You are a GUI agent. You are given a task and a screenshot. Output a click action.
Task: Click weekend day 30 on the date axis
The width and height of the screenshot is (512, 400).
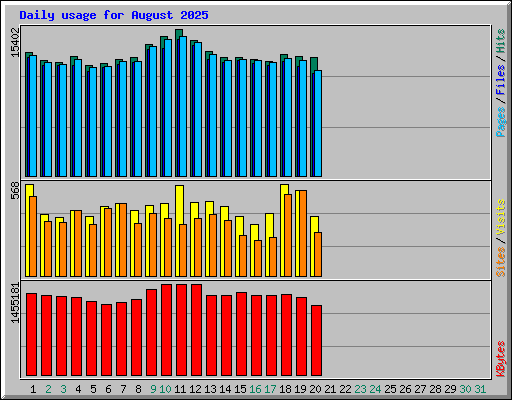(x=465, y=389)
